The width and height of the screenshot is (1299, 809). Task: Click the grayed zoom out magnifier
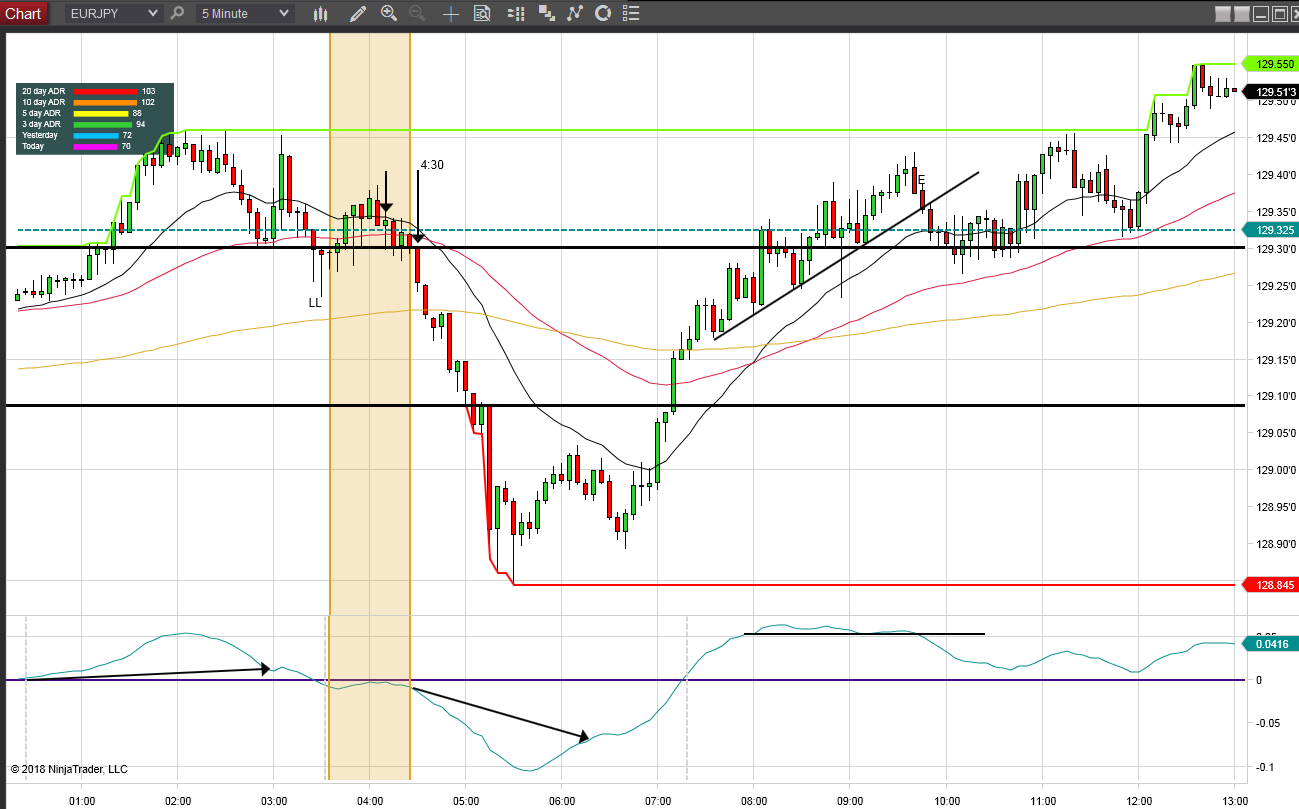[417, 14]
